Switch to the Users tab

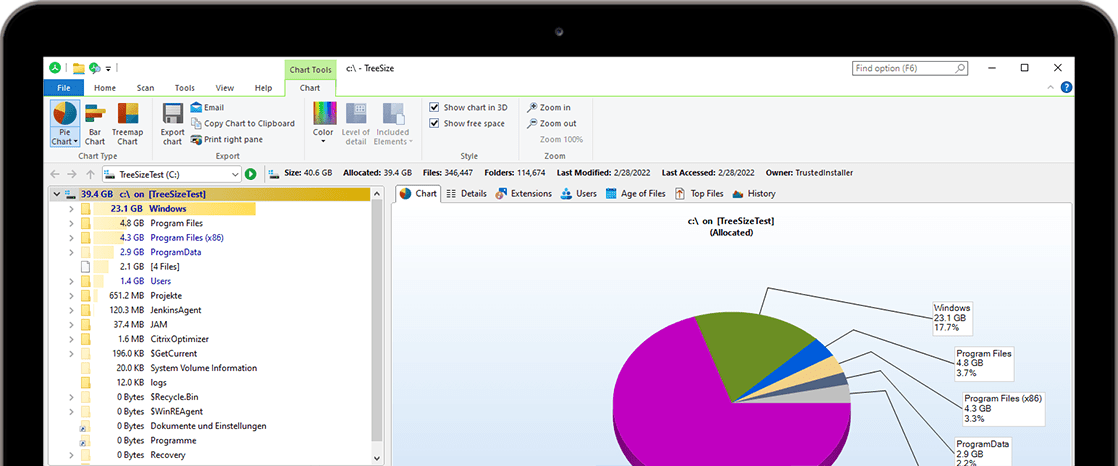578,193
